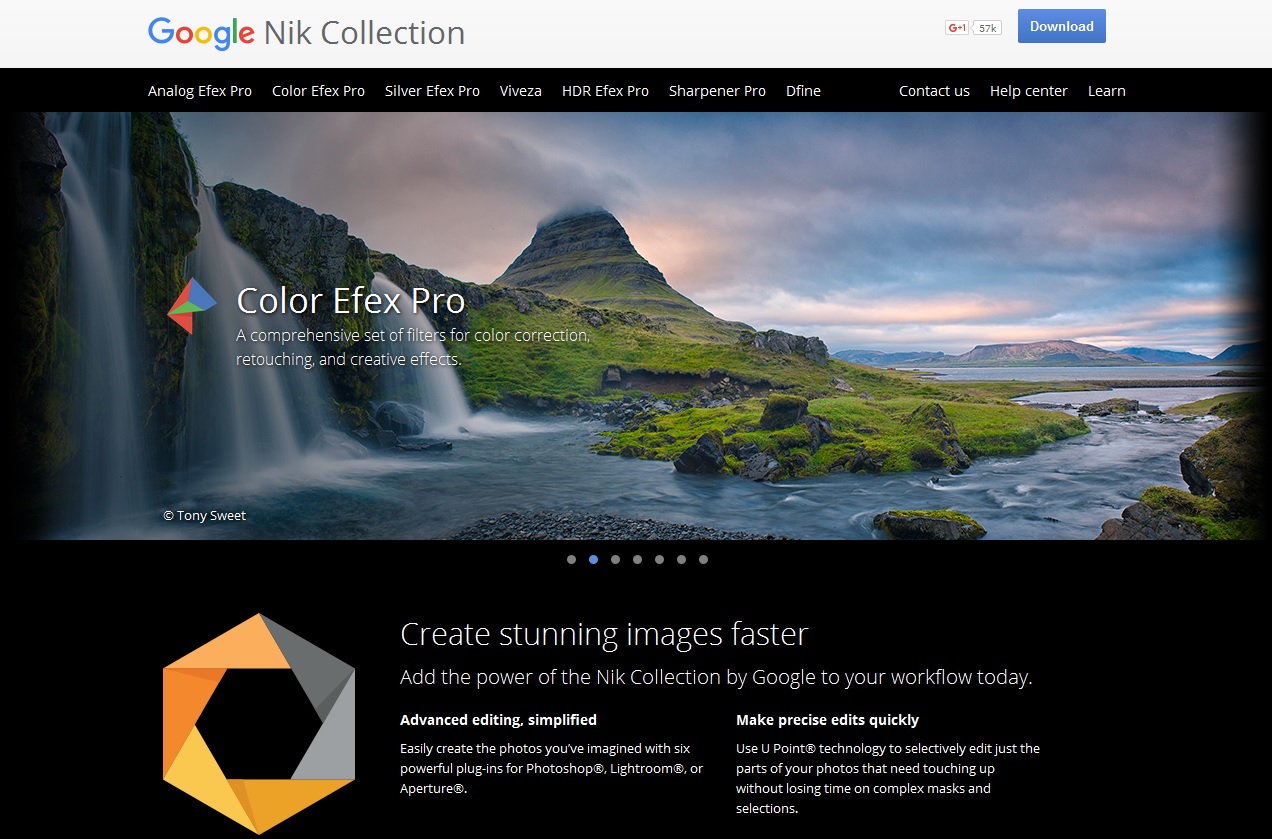Screen dimensions: 1272x839
Task: Click the Contact us link
Action: 934,91
